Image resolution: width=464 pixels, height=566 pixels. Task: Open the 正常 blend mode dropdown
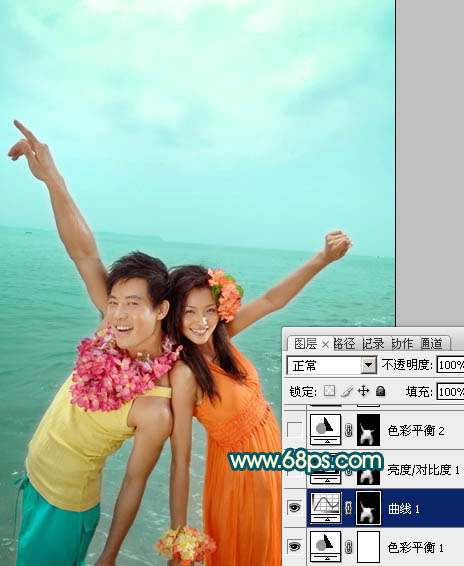click(331, 365)
